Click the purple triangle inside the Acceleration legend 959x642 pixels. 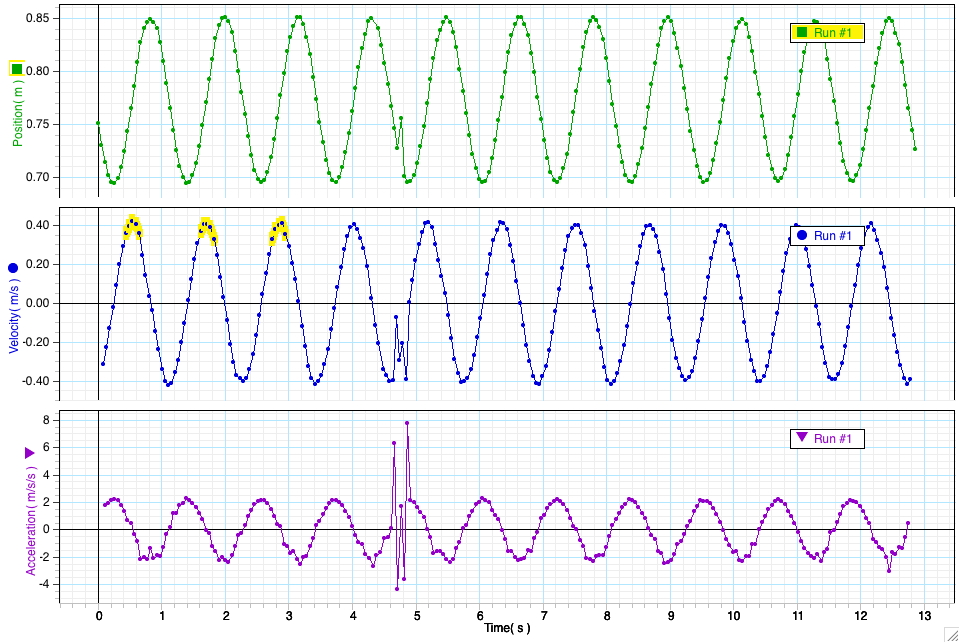(x=802, y=437)
